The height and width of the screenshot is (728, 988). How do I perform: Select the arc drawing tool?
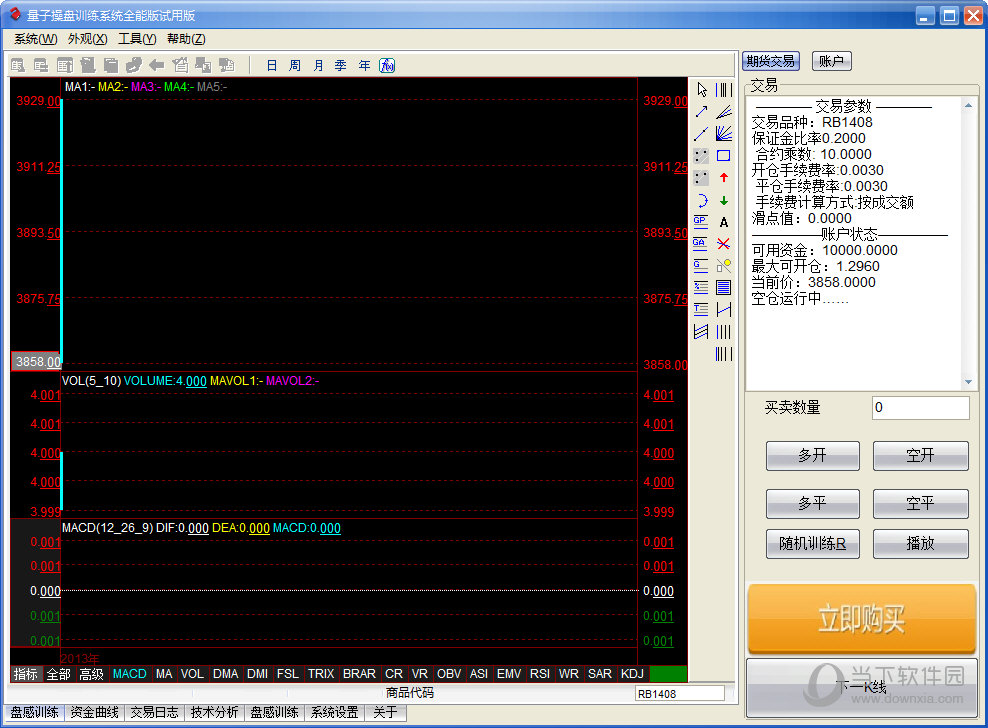[x=702, y=200]
